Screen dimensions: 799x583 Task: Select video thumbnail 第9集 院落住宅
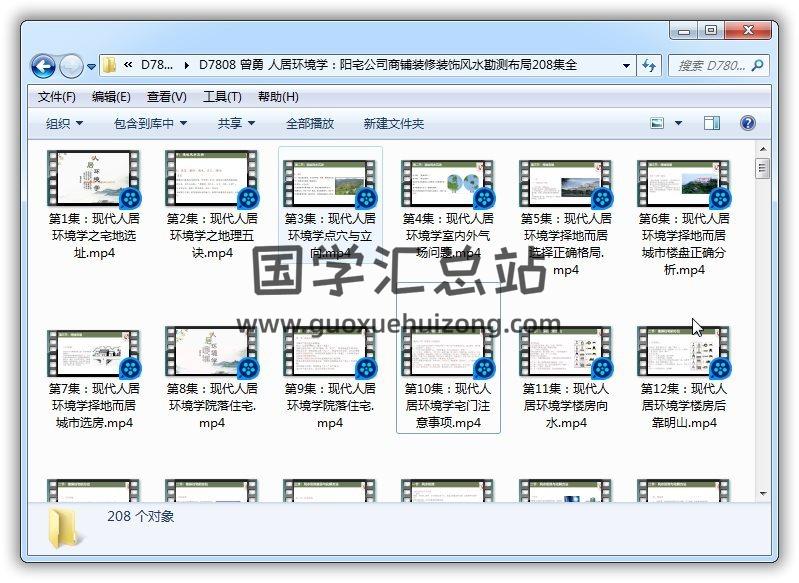(x=330, y=353)
